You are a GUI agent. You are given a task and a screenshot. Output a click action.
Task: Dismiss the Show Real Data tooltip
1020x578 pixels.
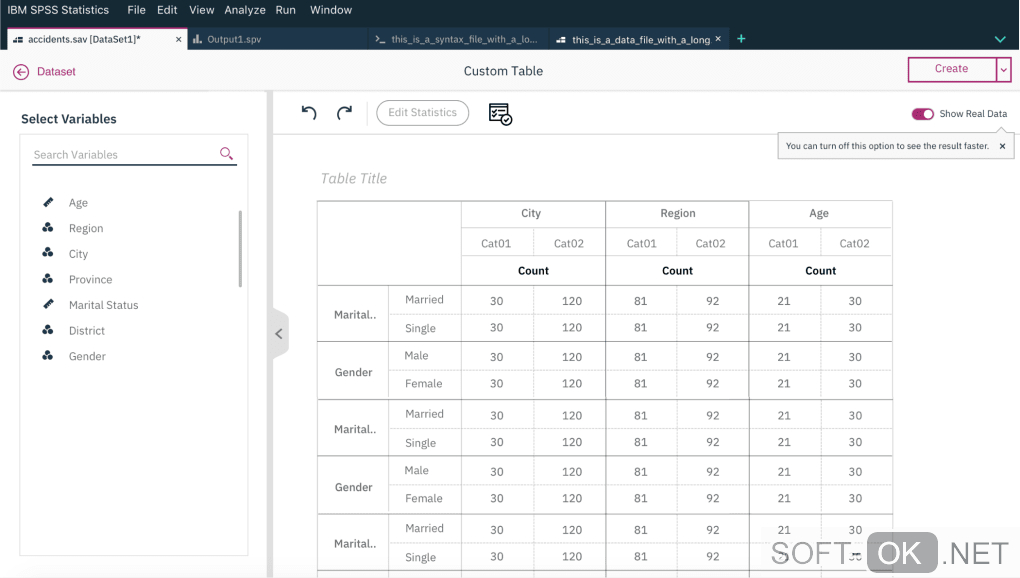(1002, 146)
